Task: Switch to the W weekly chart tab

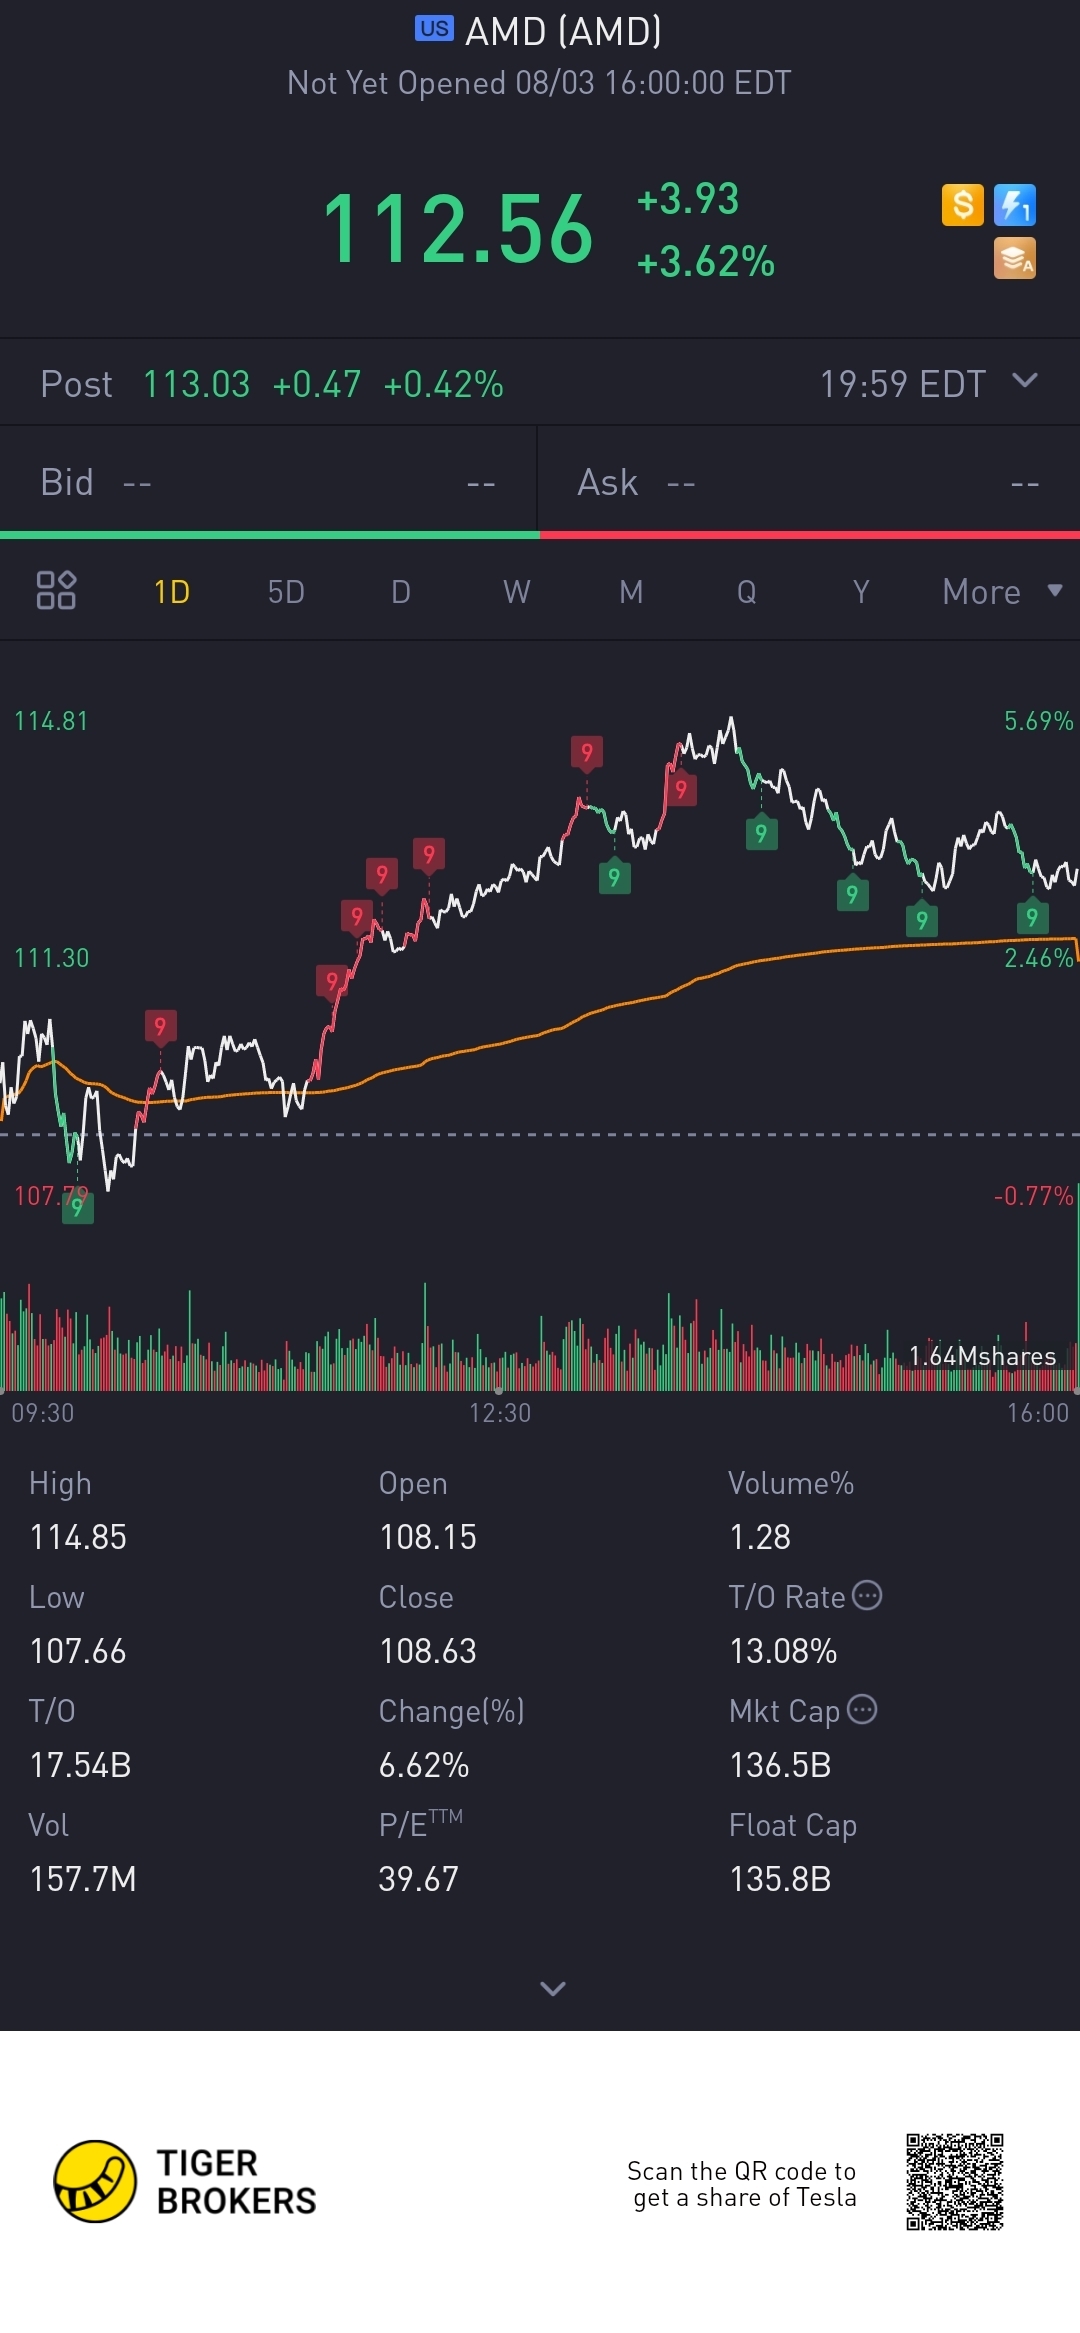Action: [516, 592]
